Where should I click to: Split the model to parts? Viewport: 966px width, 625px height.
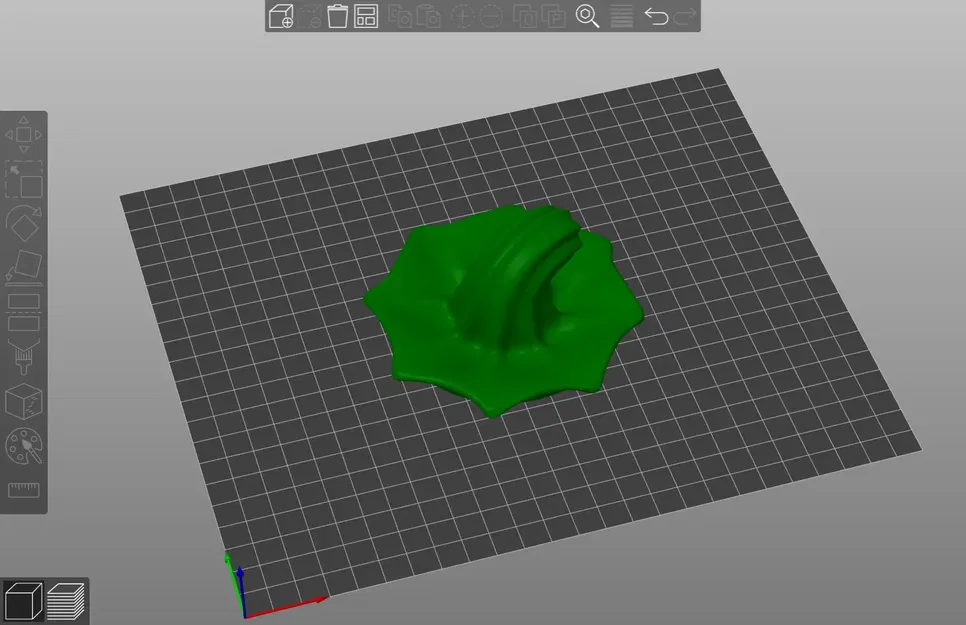(554, 16)
